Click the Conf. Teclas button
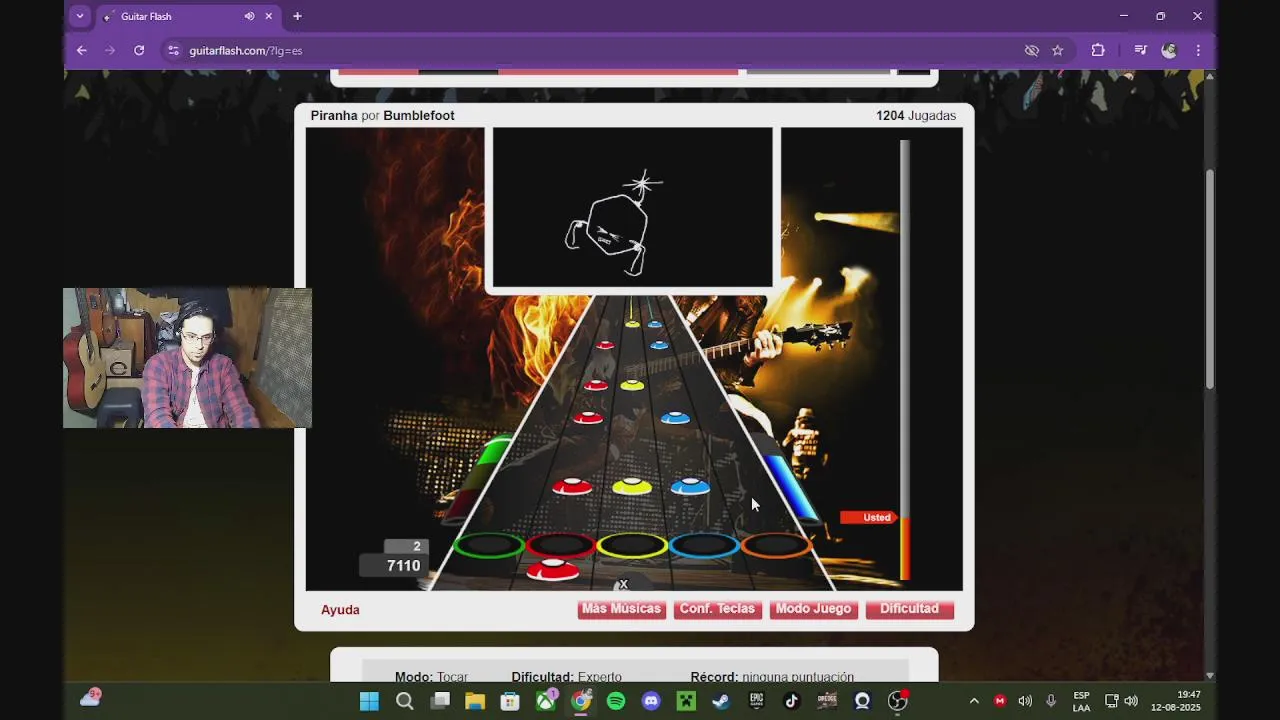The image size is (1280, 720). click(717, 609)
